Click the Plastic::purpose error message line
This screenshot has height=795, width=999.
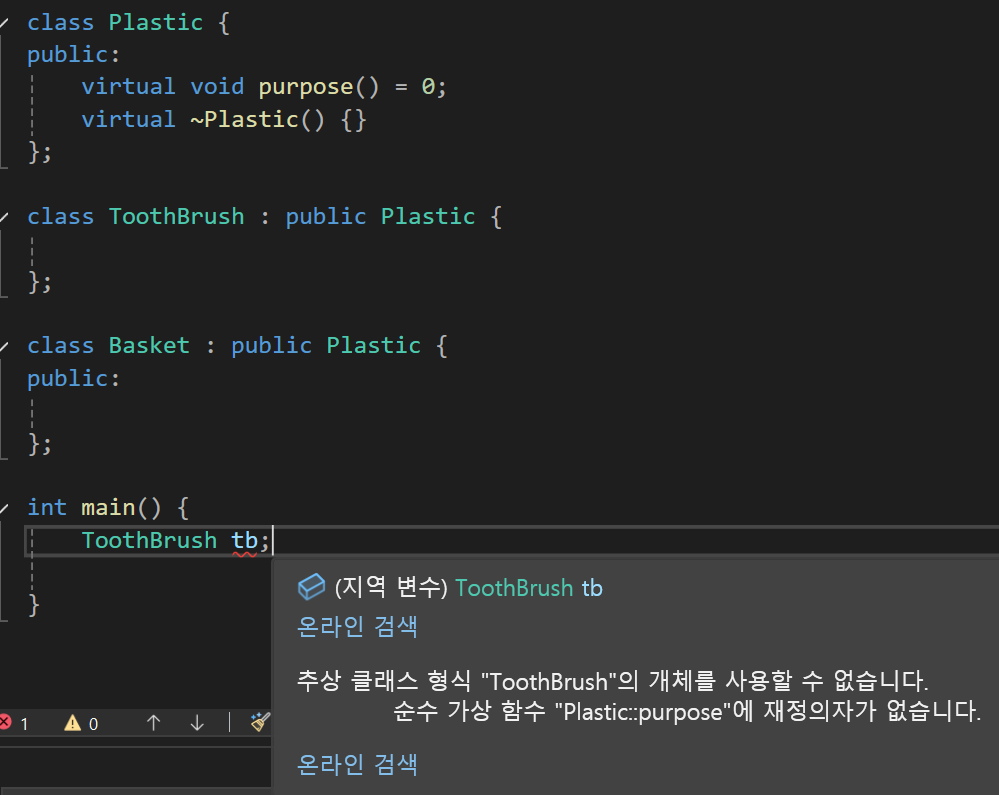(687, 711)
